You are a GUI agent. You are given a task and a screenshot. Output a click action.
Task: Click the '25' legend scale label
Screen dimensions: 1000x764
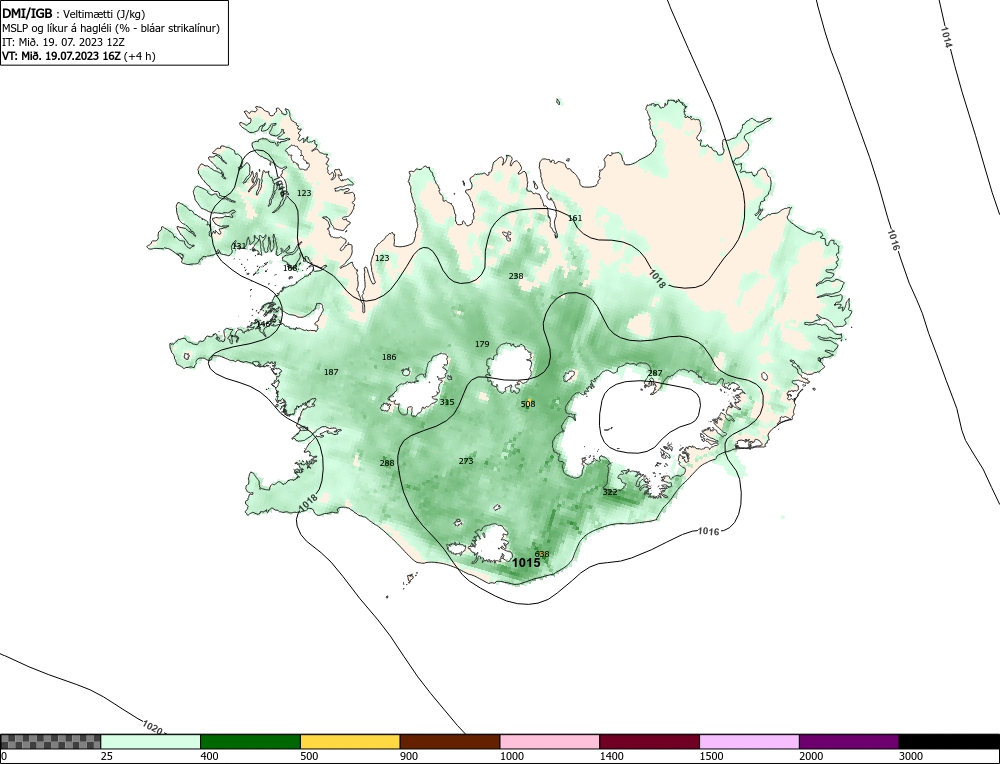coord(107,756)
